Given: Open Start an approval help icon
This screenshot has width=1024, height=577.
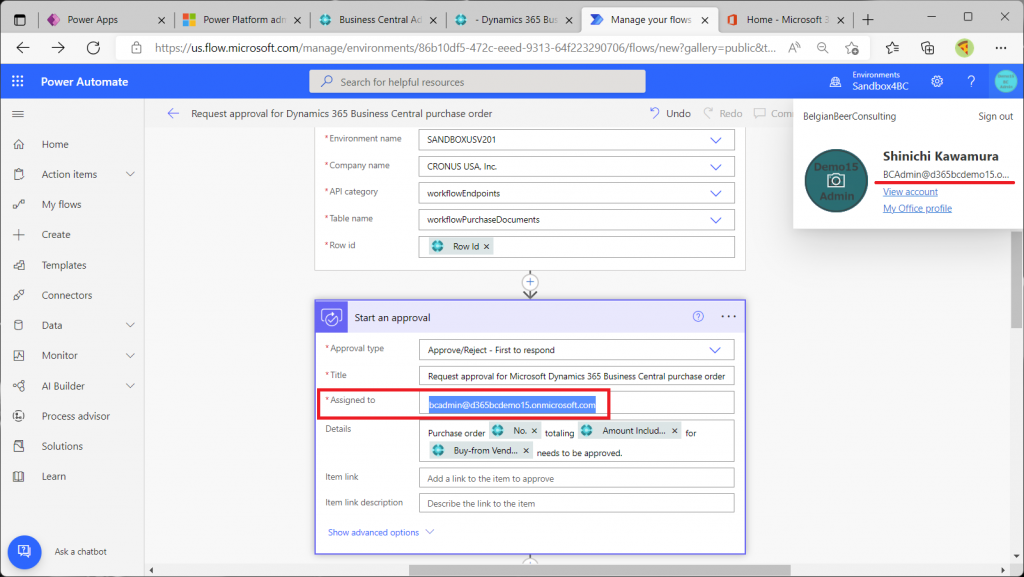Looking at the screenshot, I should (x=698, y=317).
